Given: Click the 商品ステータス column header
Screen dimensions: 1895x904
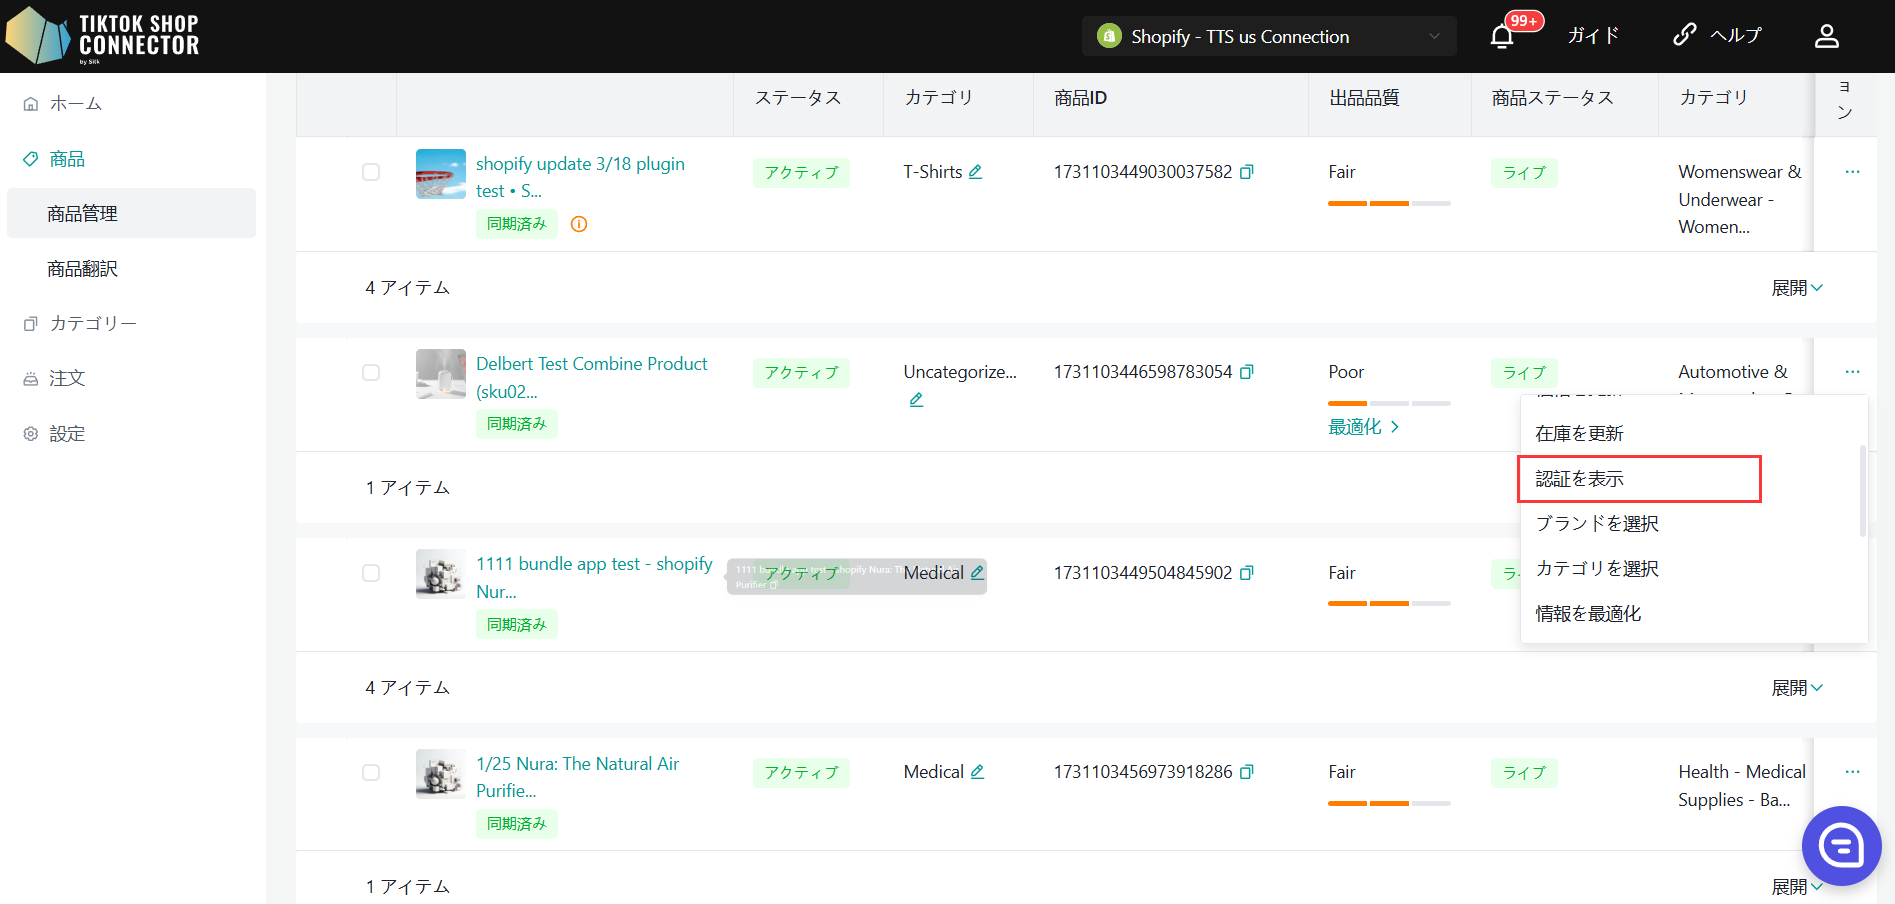Looking at the screenshot, I should 1552,98.
